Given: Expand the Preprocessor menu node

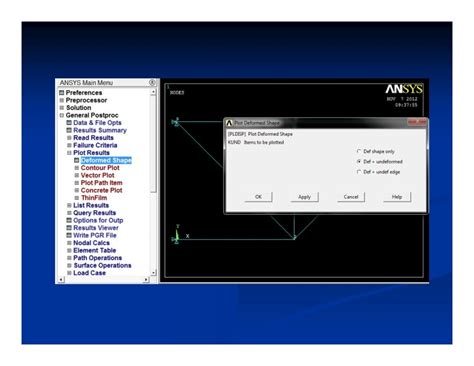Looking at the screenshot, I should point(62,100).
